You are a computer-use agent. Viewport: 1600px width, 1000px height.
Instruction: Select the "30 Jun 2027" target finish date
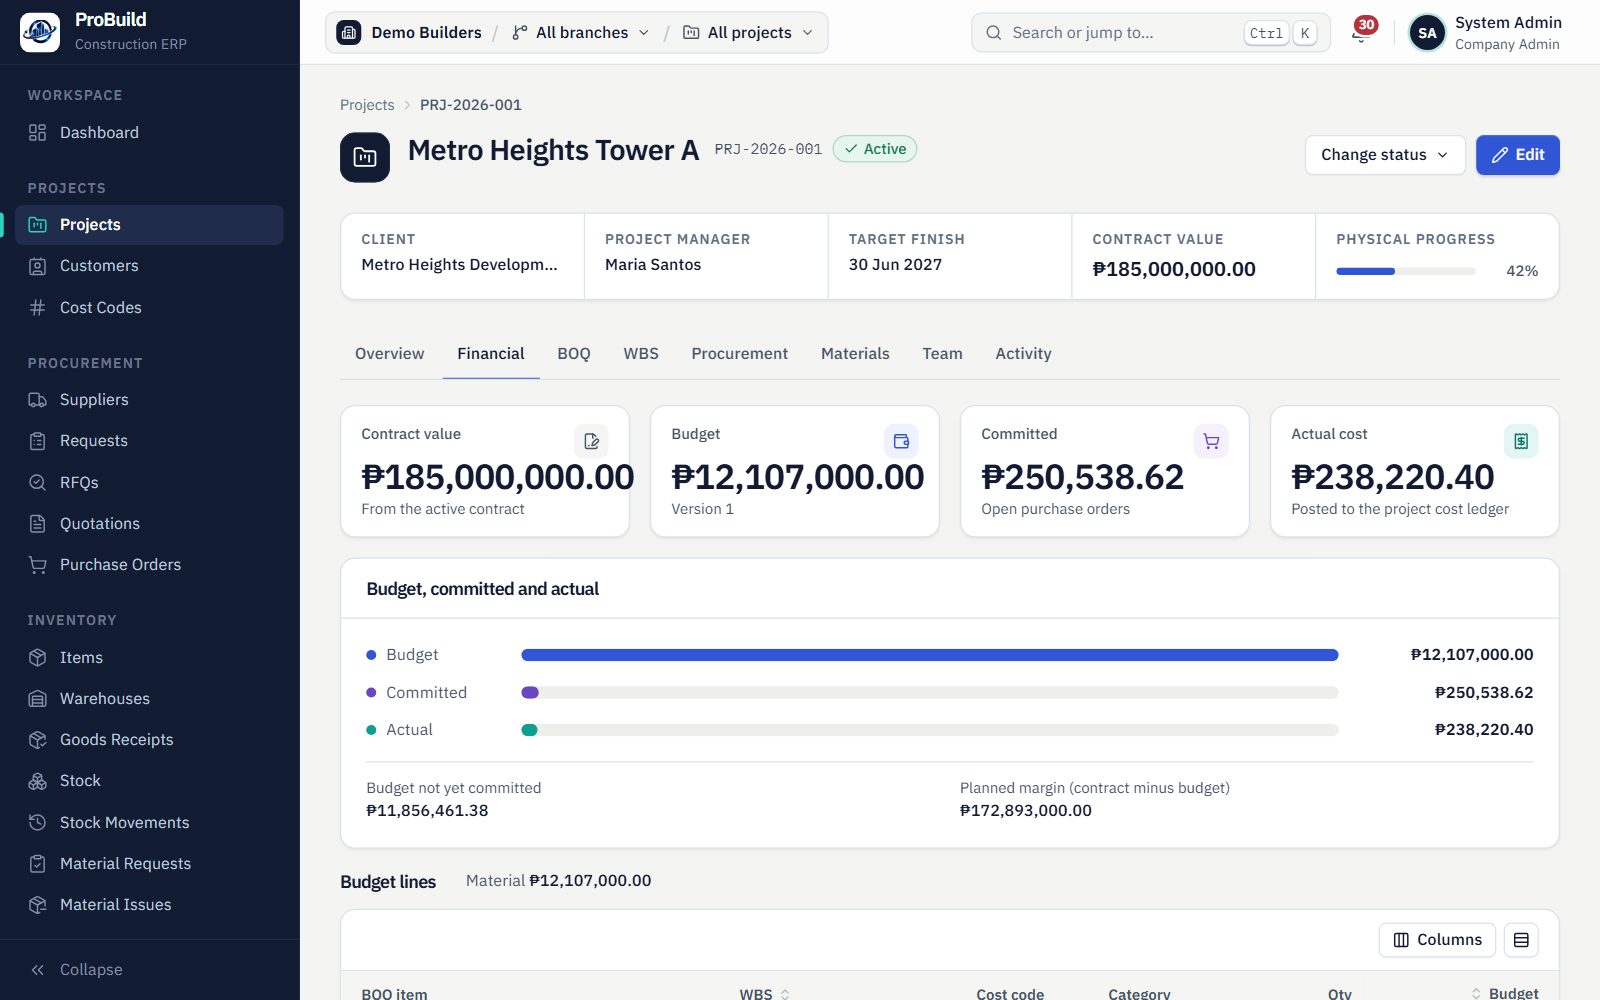[895, 265]
